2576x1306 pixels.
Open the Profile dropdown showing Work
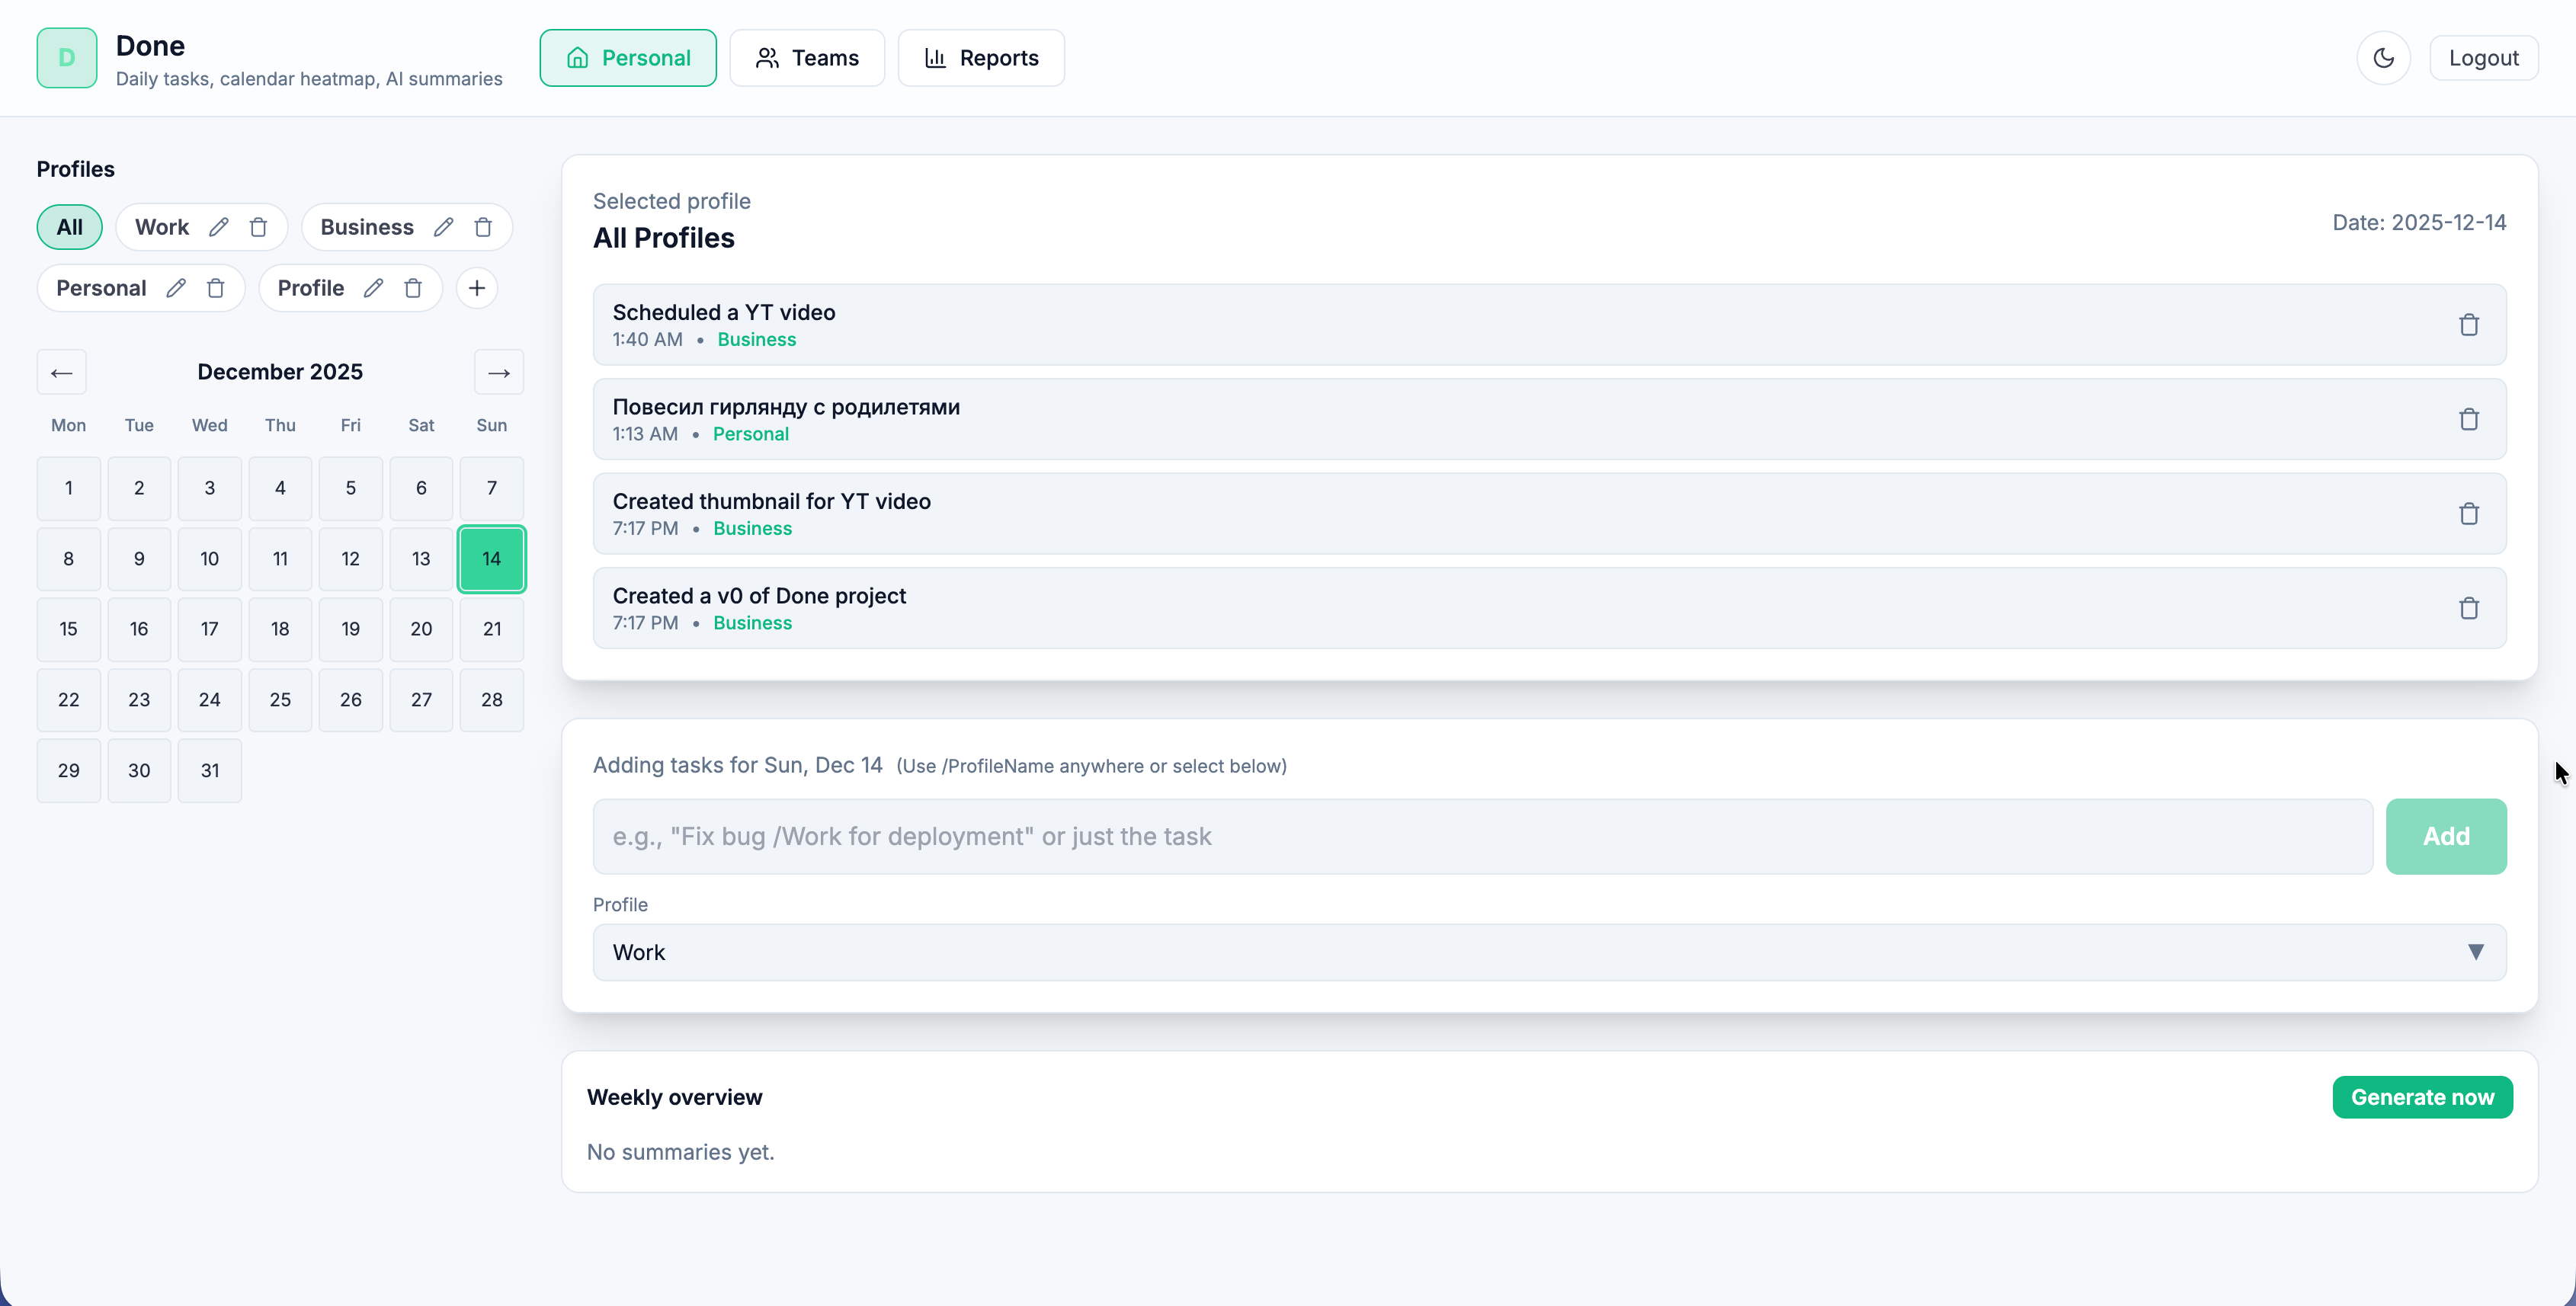[1549, 951]
